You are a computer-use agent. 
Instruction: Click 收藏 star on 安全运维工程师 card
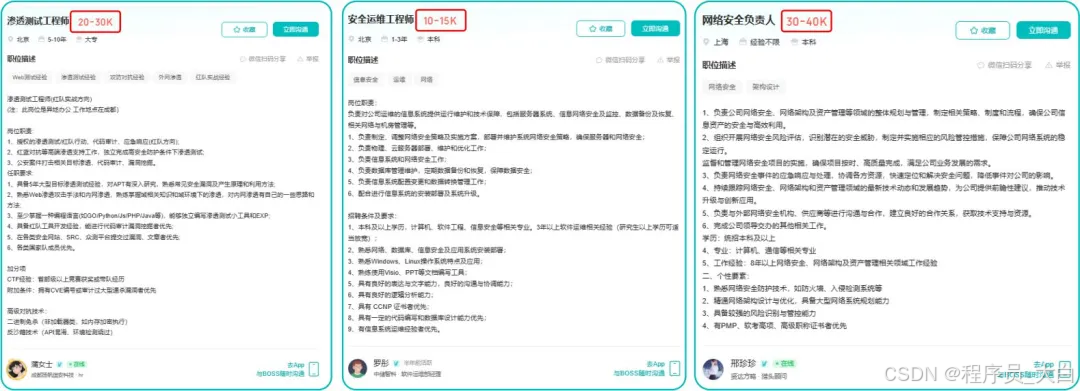pyautogui.click(x=601, y=29)
